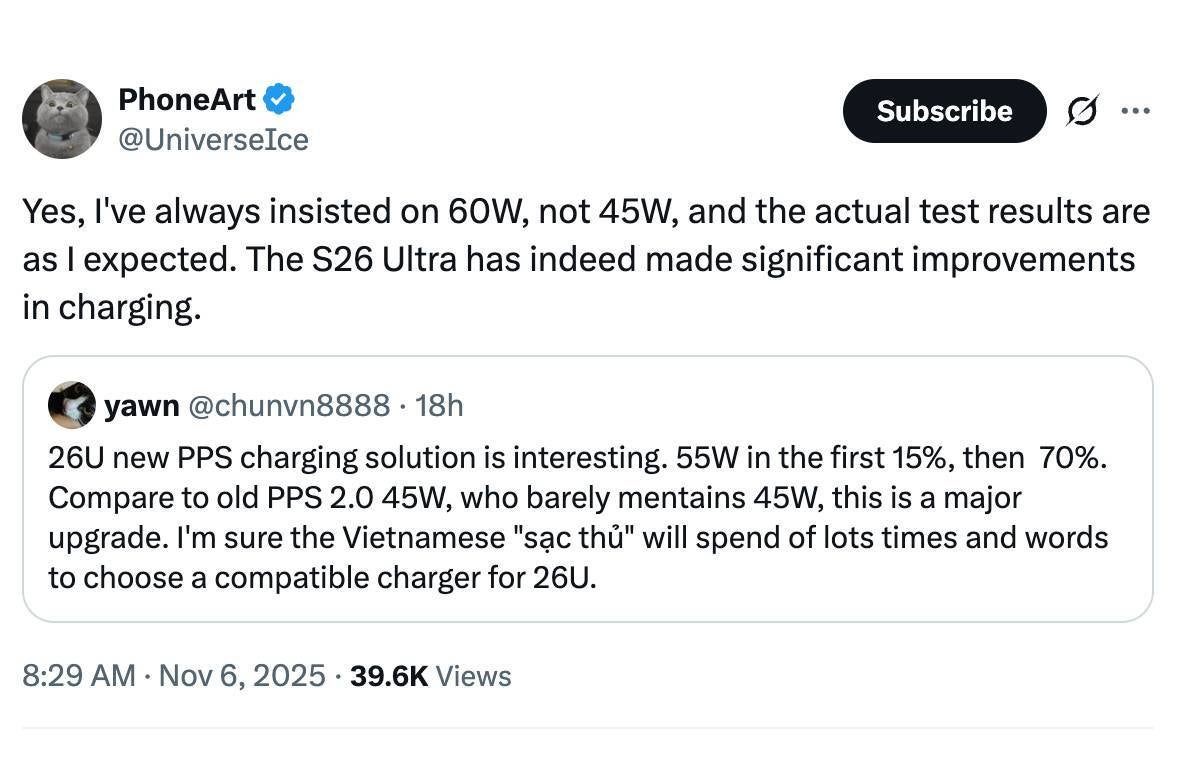Click the main post sentence about 60W
1180x784 pixels.
pos(400,212)
